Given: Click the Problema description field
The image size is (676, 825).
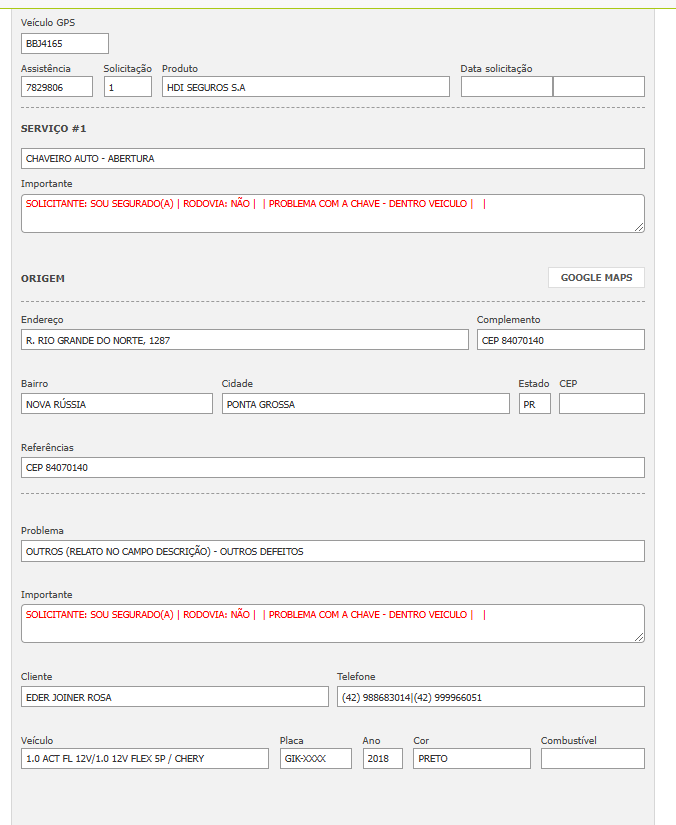Looking at the screenshot, I should point(332,551).
